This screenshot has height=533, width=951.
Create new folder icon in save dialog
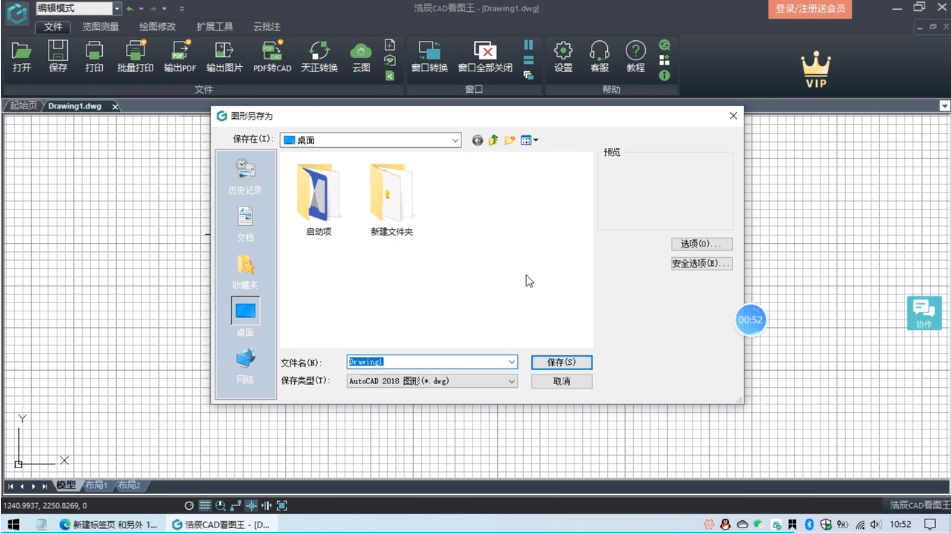(x=509, y=140)
